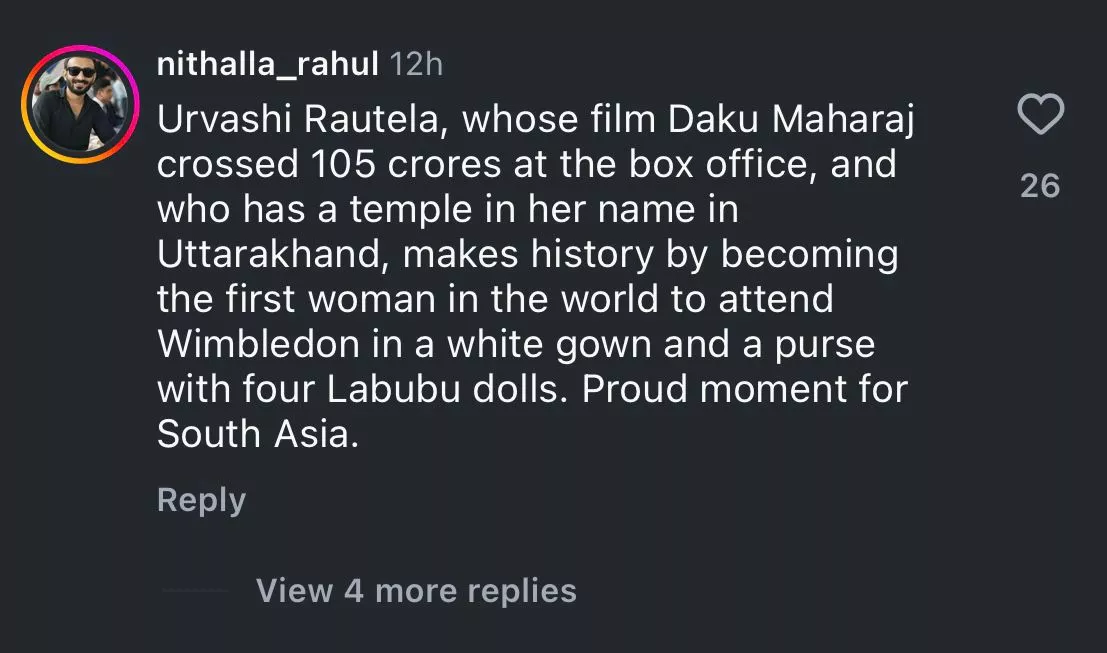Image resolution: width=1107 pixels, height=653 pixels.
Task: Click the Reply button under the comment
Action: pos(201,500)
